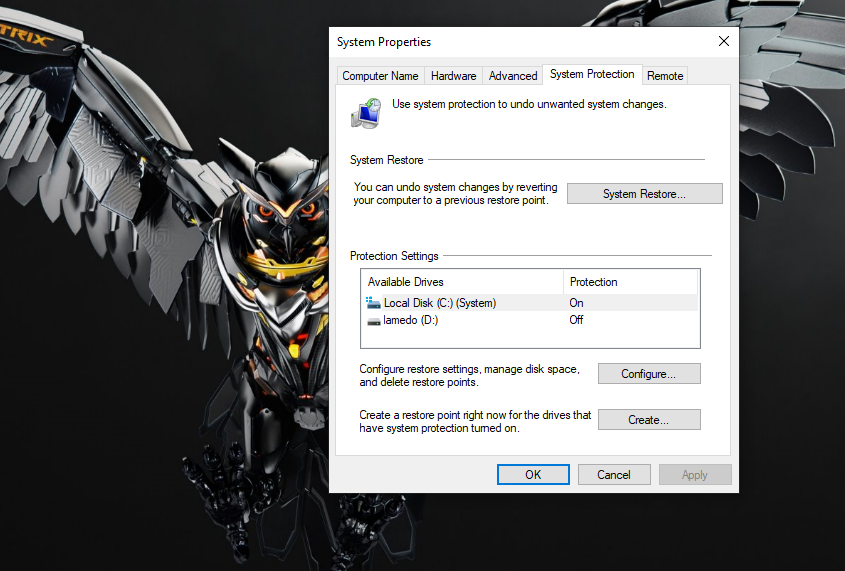
Task: Click the Local Disk (C:) drive icon
Action: coord(373,303)
